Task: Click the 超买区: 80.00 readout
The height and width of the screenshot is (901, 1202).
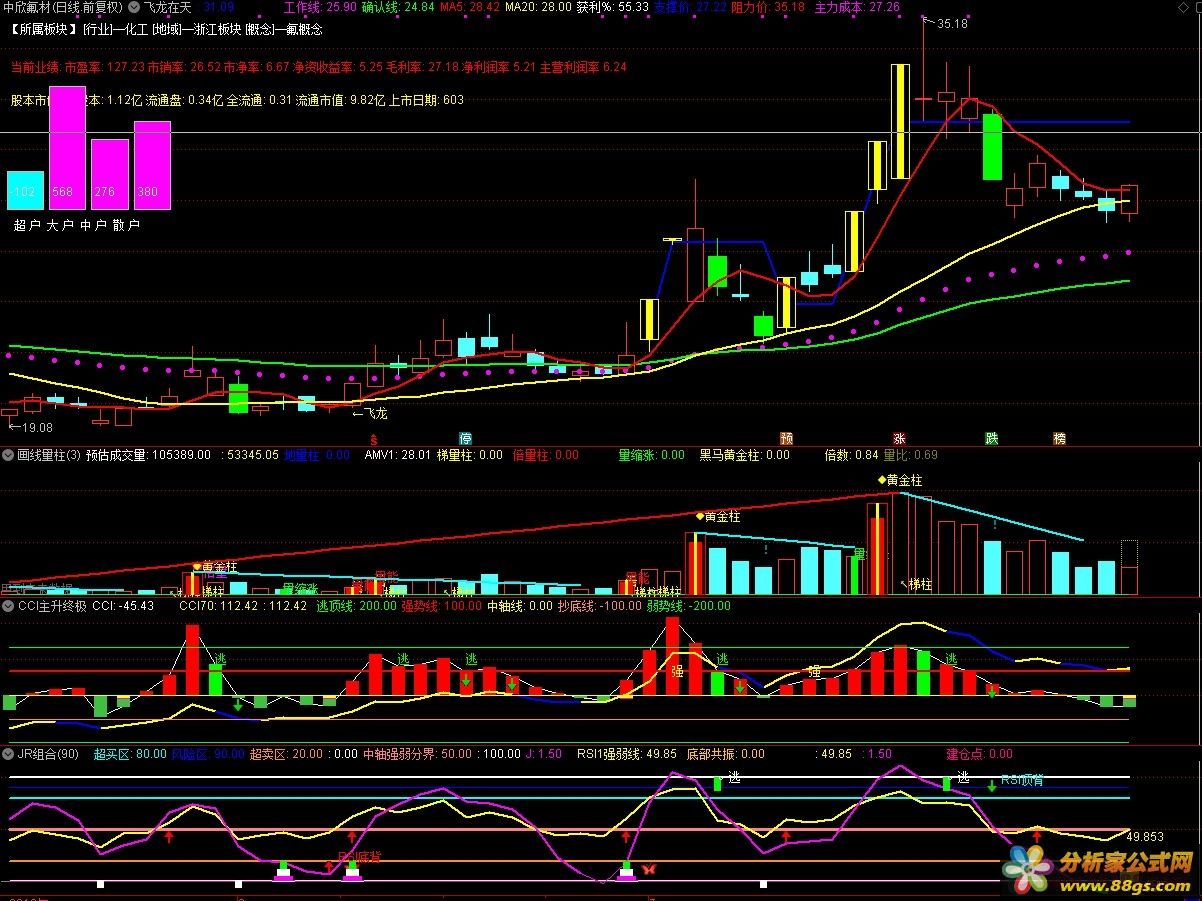Action: point(129,754)
